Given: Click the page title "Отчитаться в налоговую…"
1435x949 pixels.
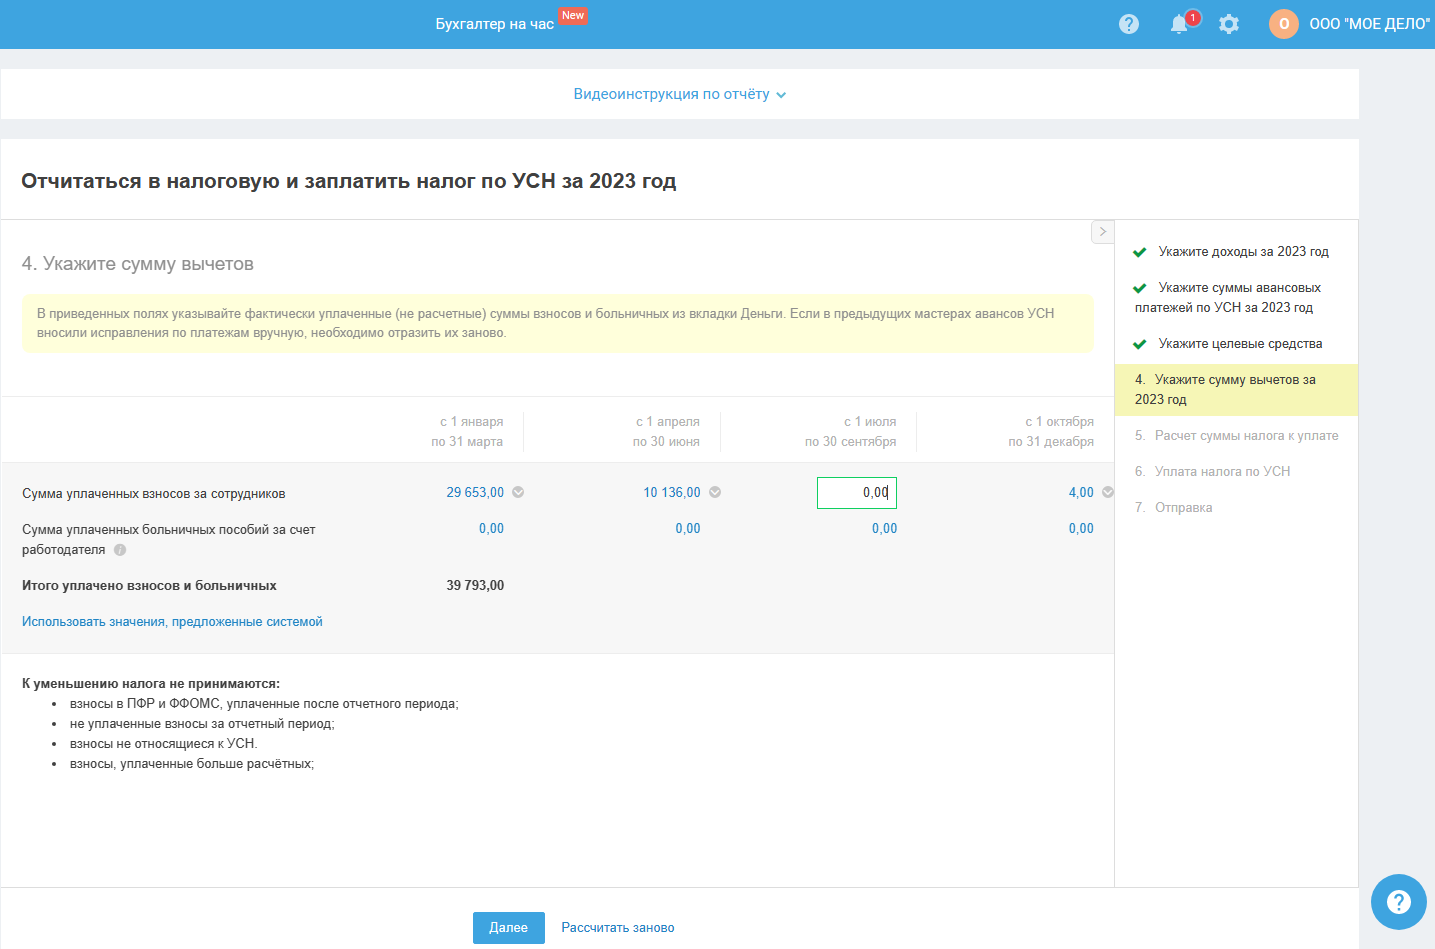Looking at the screenshot, I should coord(349,181).
